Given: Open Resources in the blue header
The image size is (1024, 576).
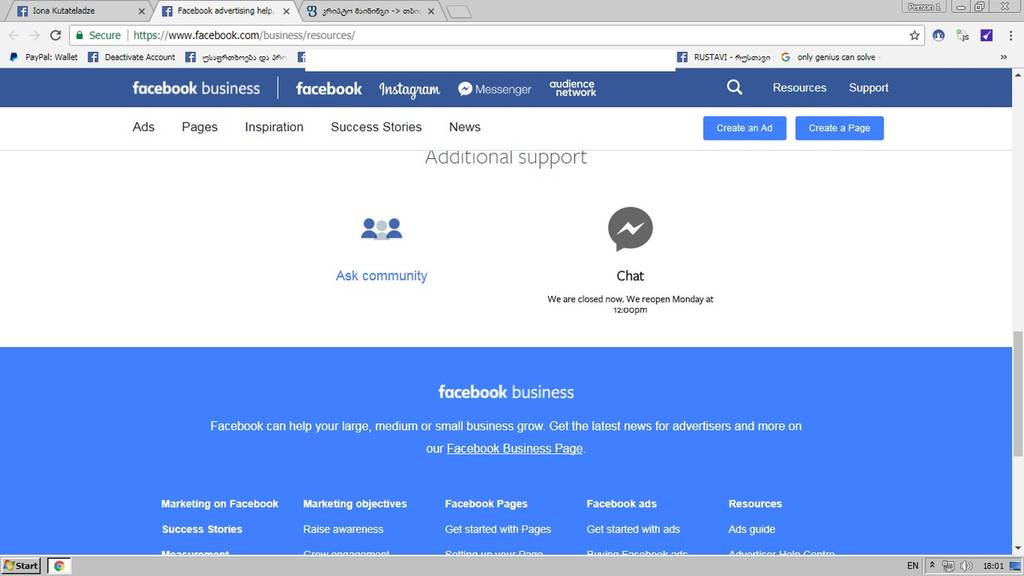Looking at the screenshot, I should click(799, 88).
